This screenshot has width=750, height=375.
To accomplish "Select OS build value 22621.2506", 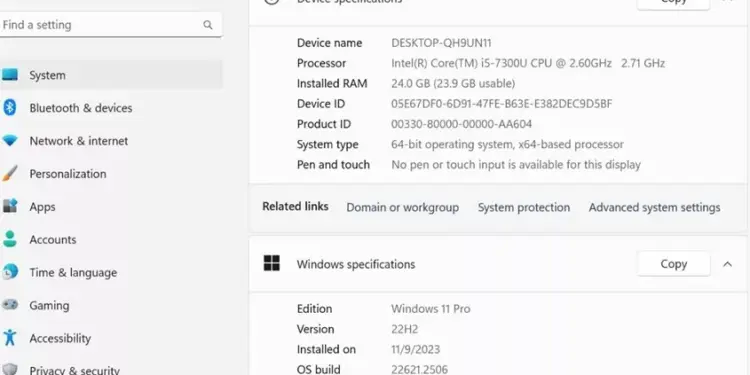I will (419, 370).
